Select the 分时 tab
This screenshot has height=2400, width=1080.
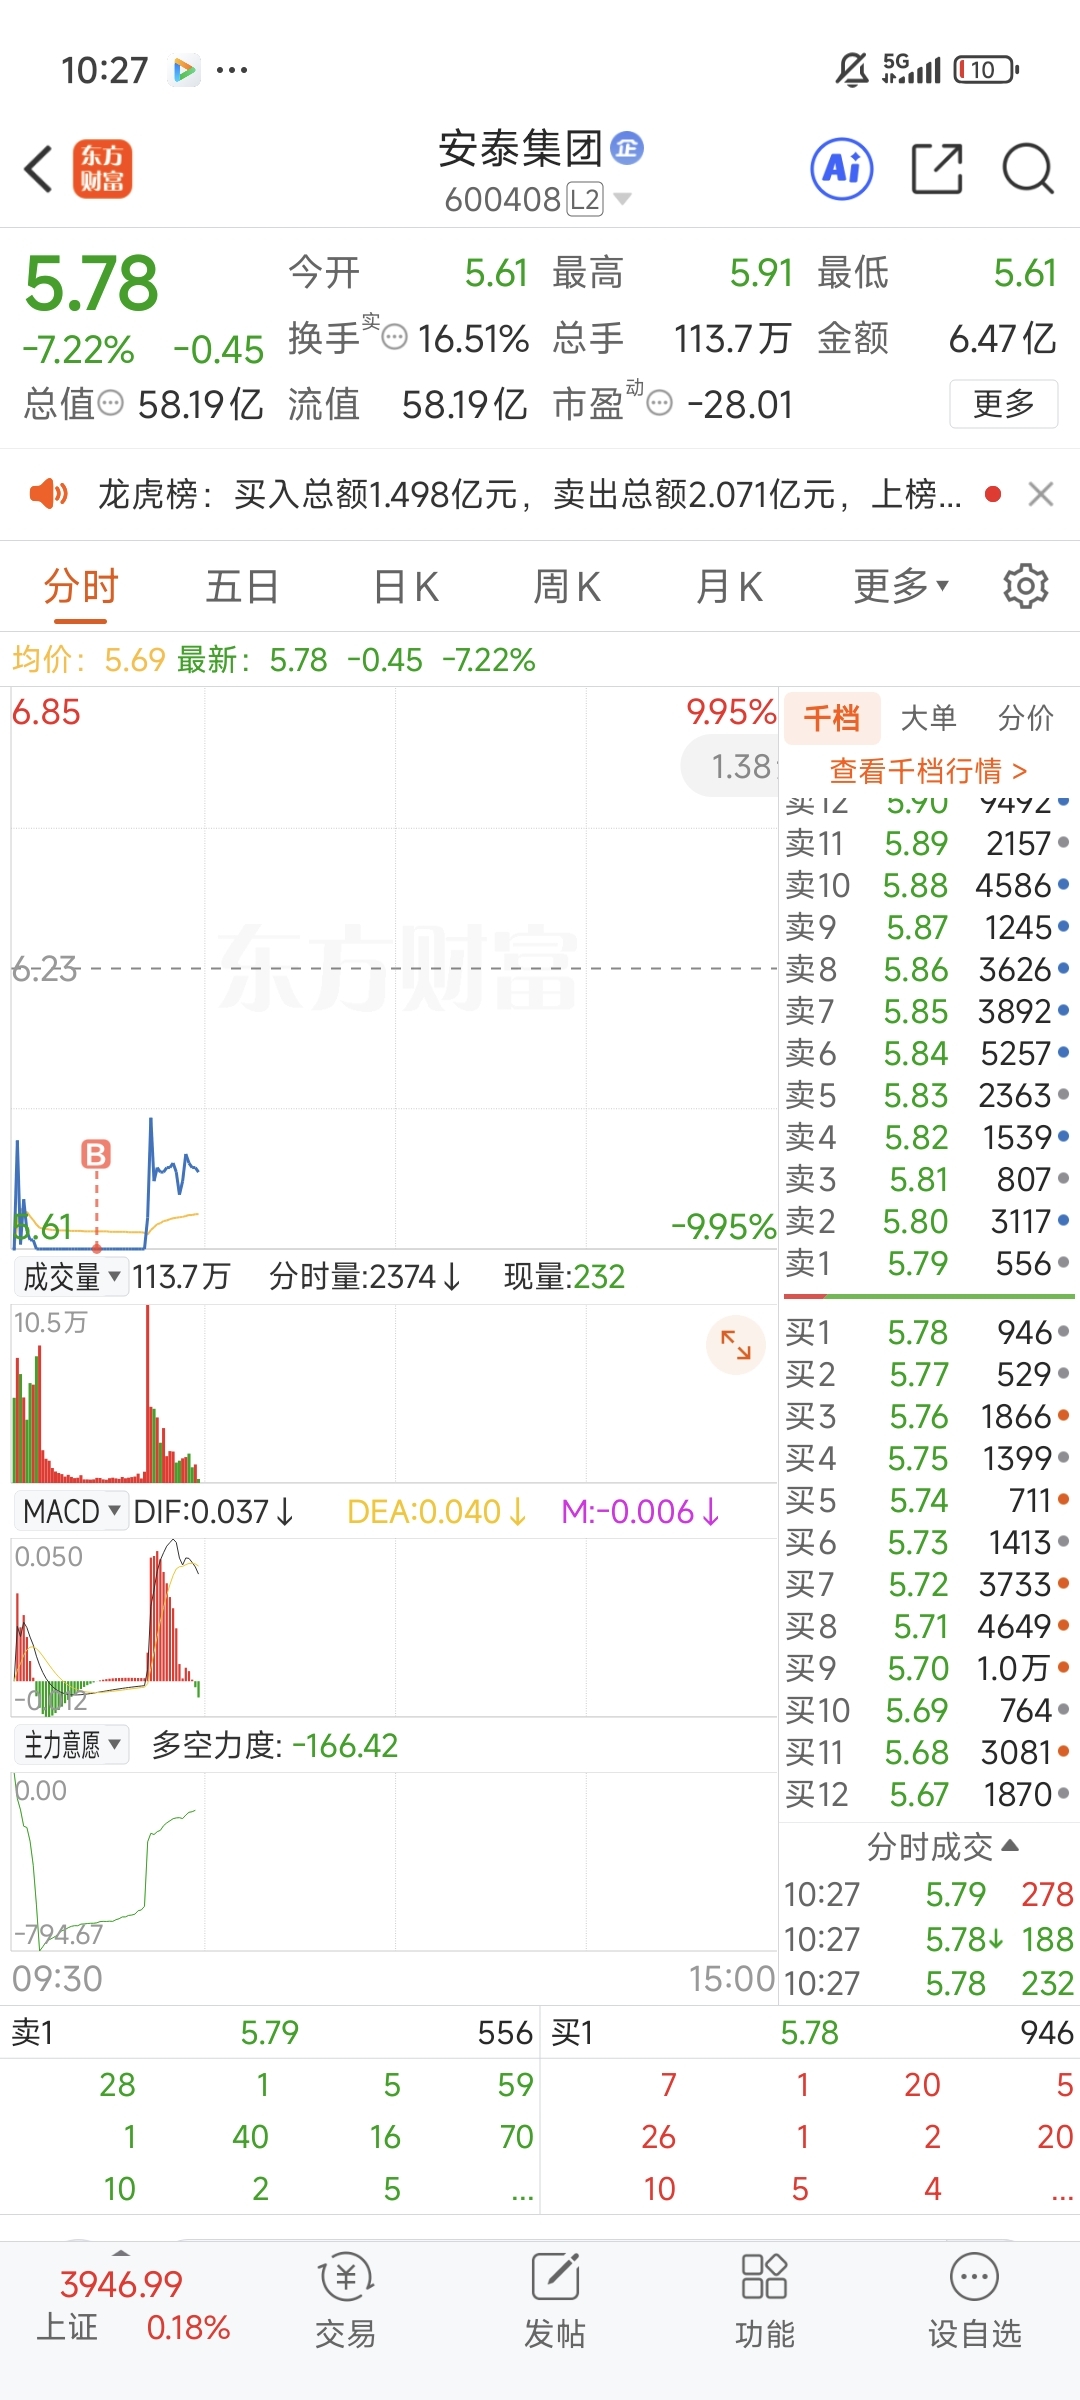81,586
